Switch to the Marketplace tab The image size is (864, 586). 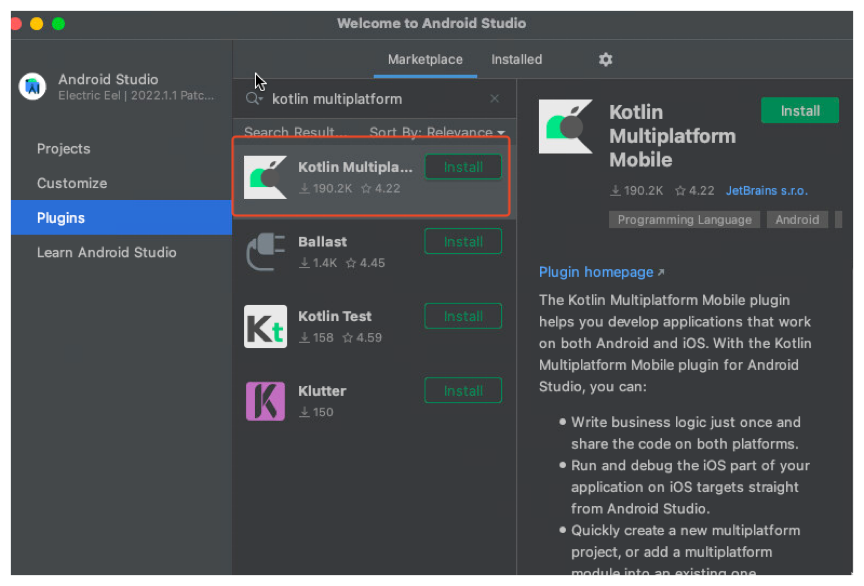(425, 60)
